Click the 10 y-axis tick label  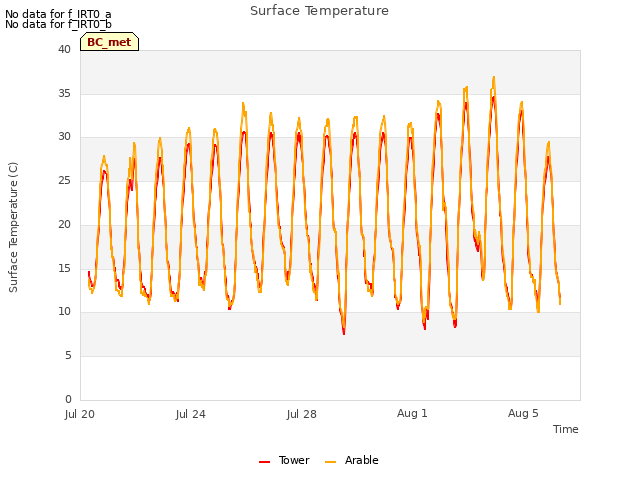tap(64, 312)
